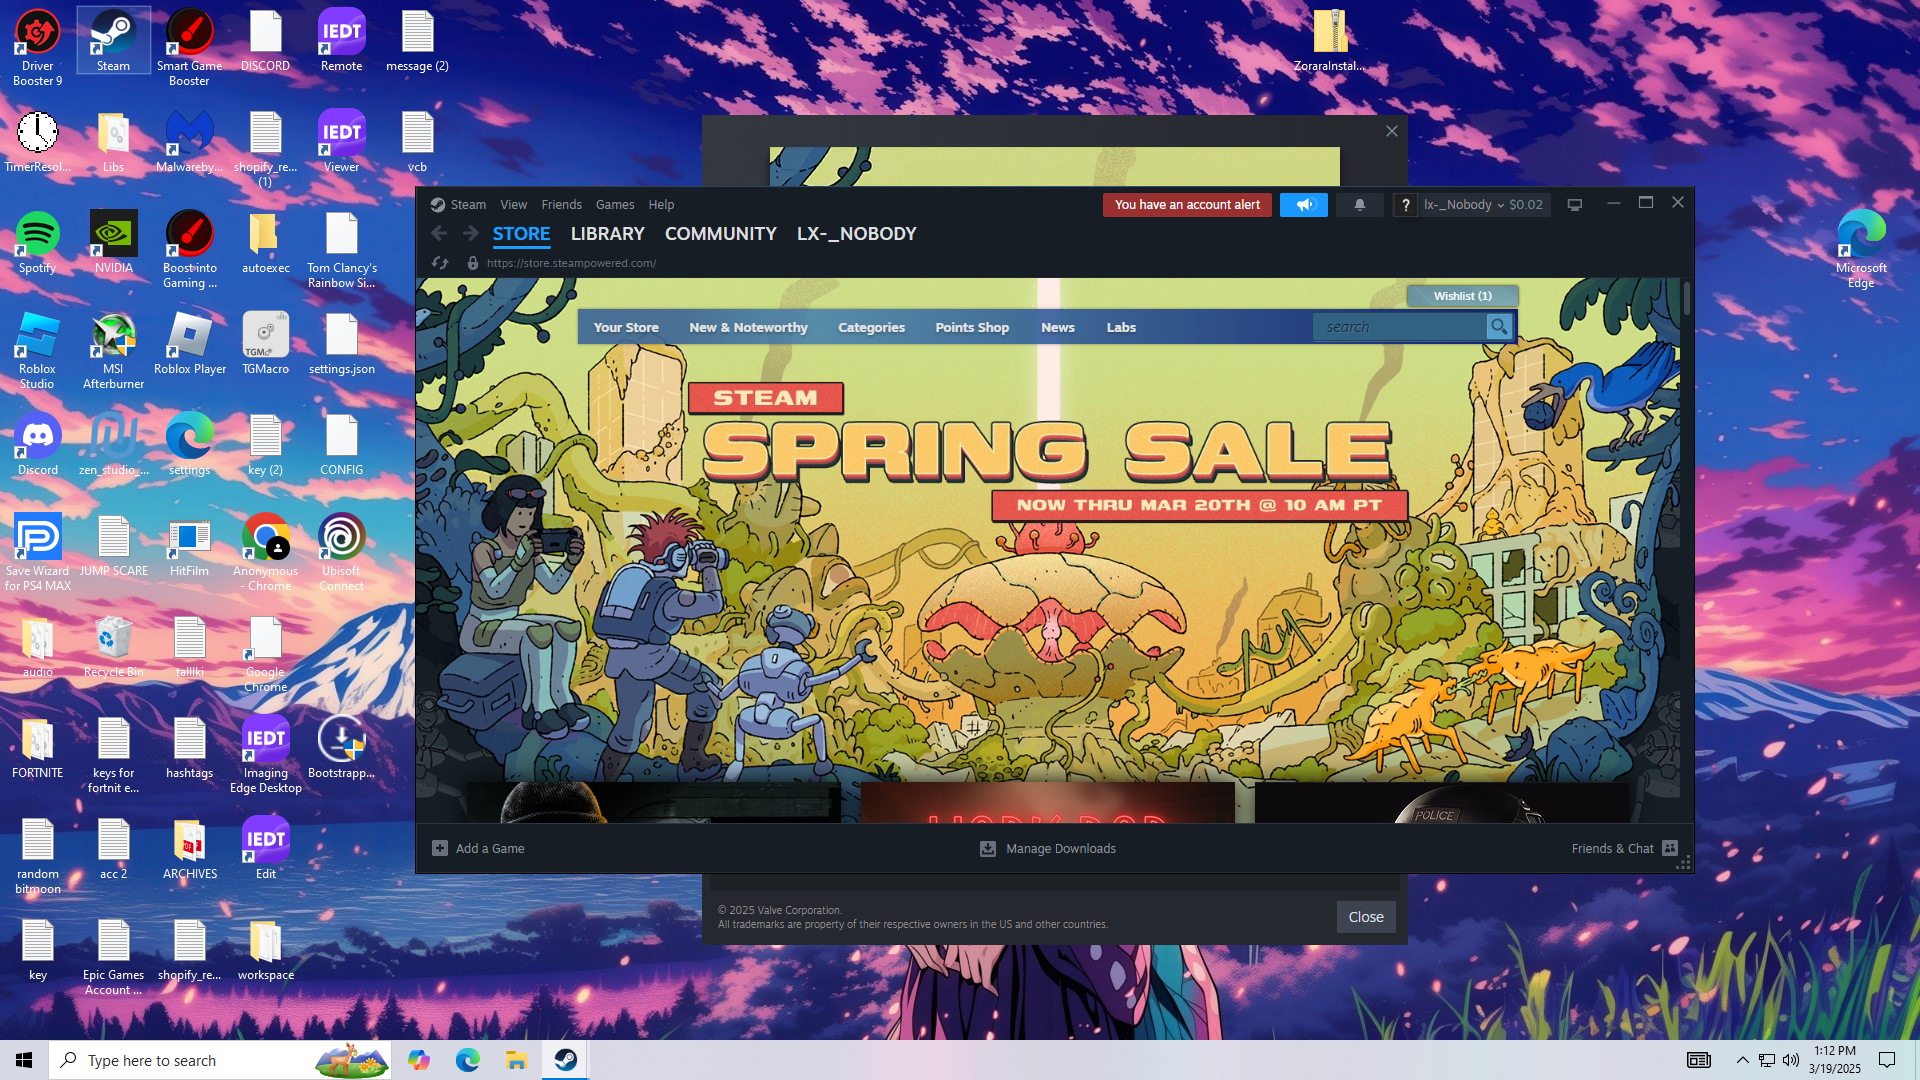Open Wishlist (1)

(1462, 296)
